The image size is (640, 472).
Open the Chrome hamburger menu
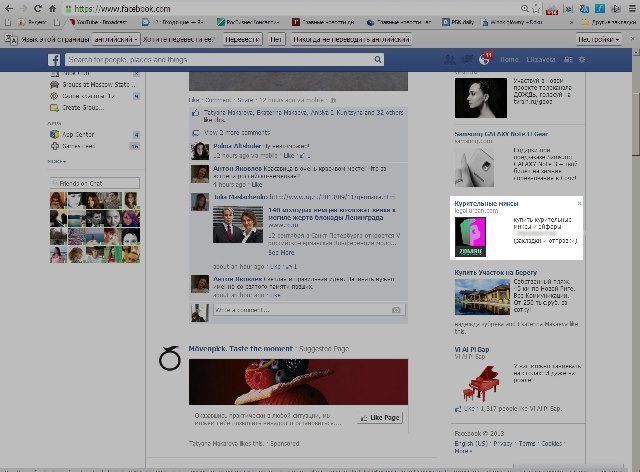(x=631, y=8)
